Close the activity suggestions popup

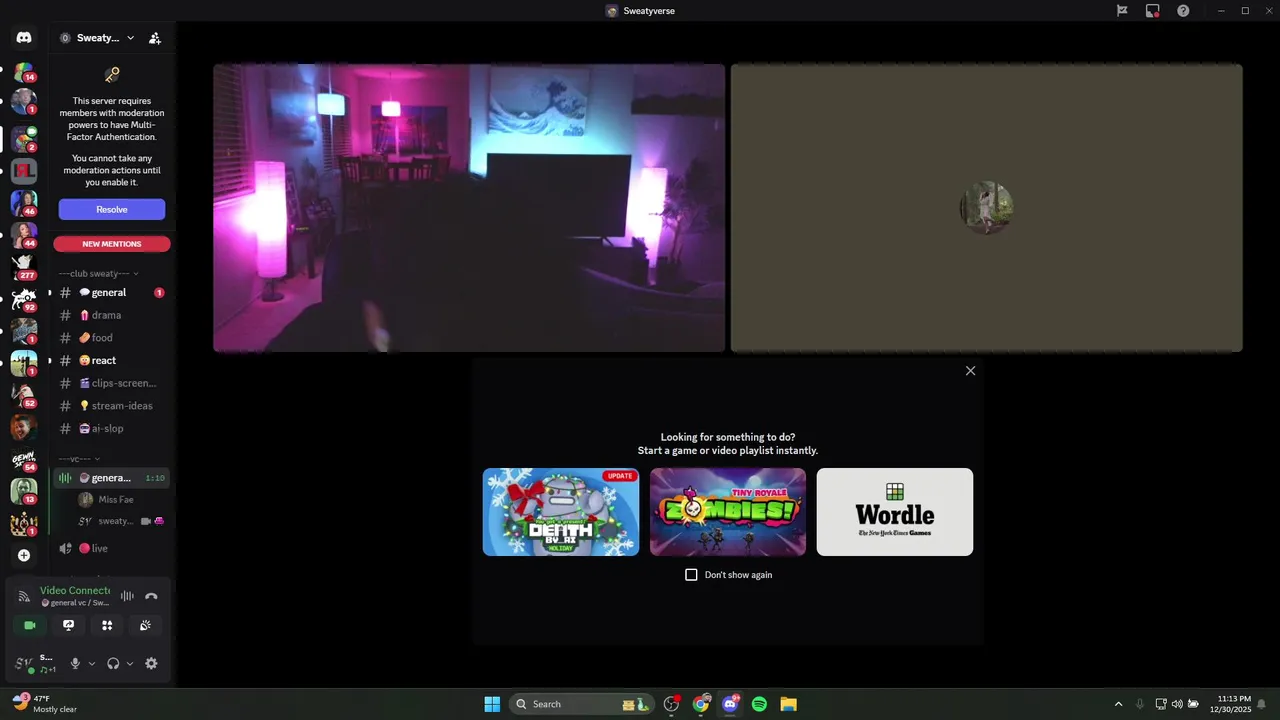[x=970, y=371]
